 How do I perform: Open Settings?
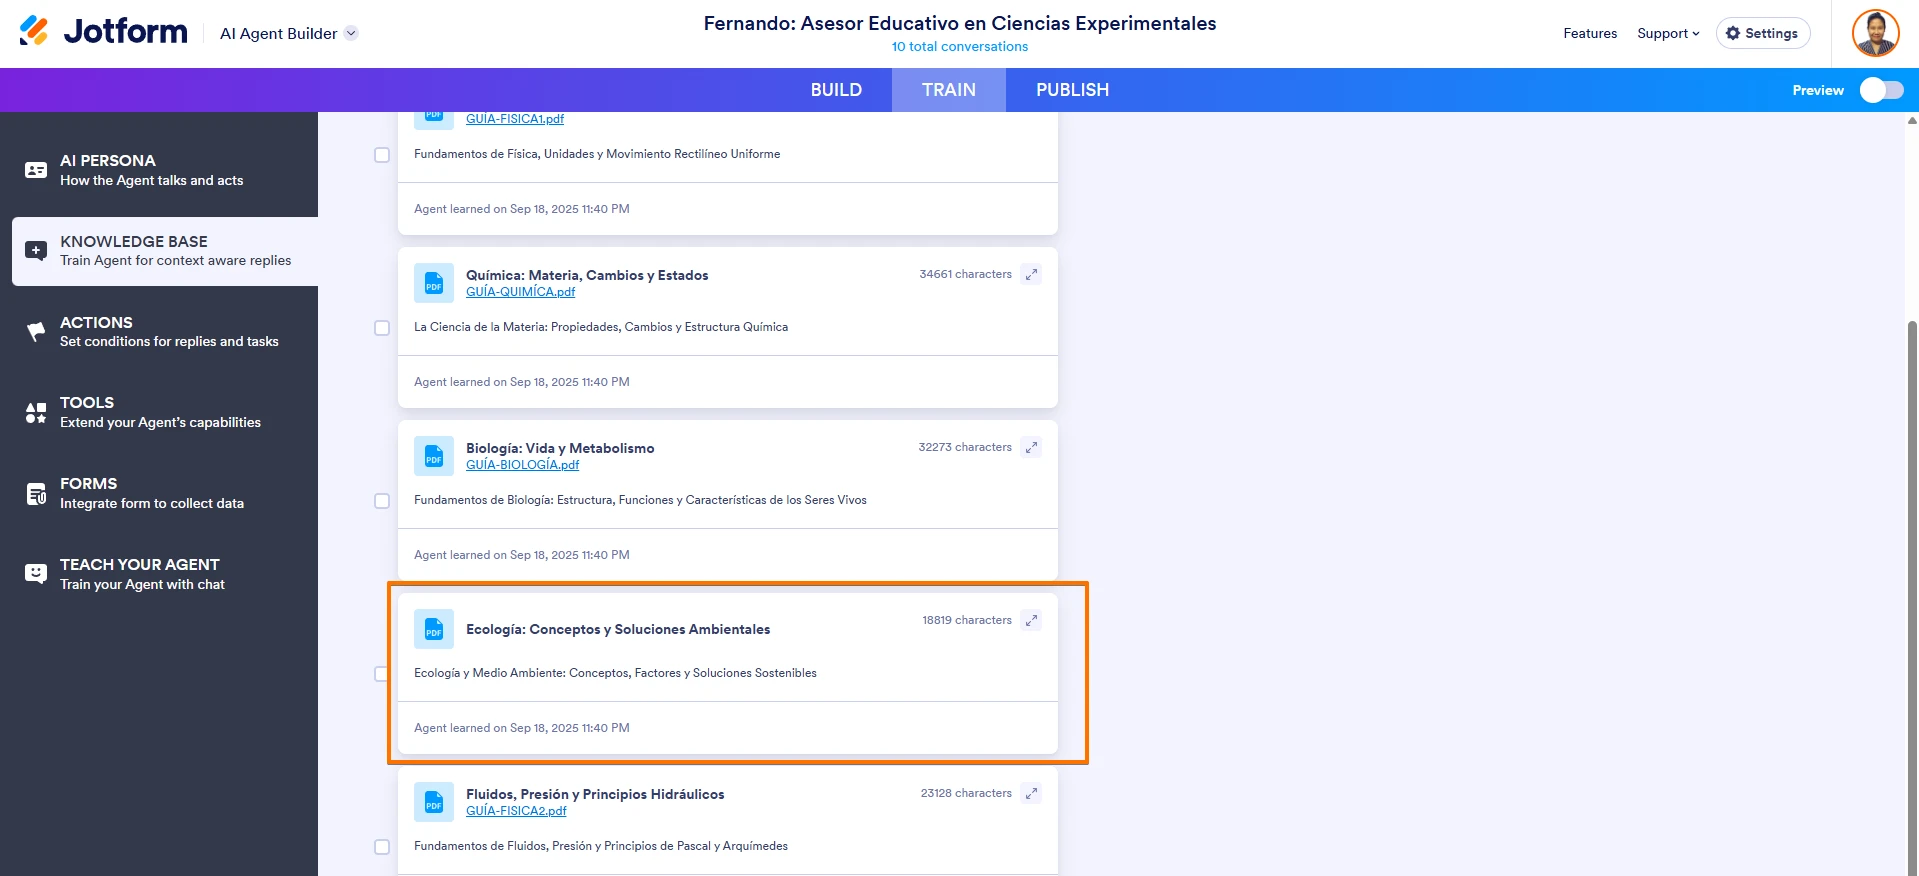[1762, 32]
